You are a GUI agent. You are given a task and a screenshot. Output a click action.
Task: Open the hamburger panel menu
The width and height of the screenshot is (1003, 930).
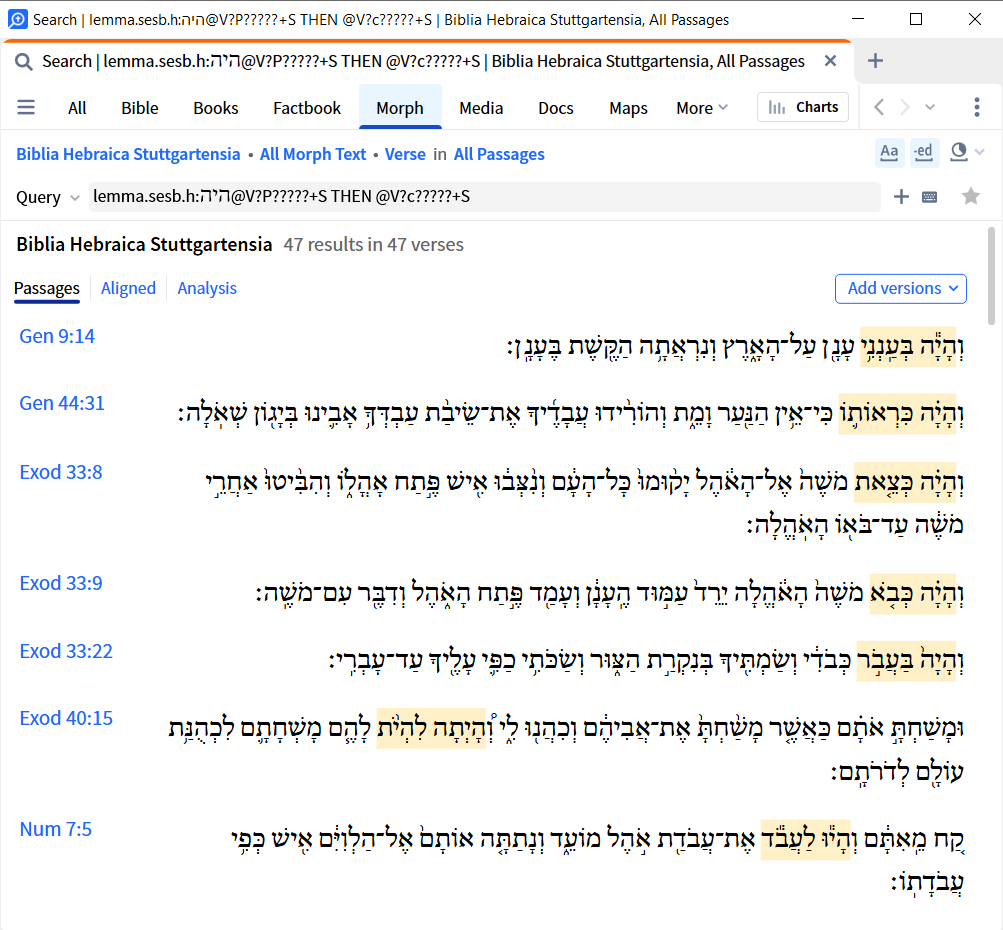[x=26, y=107]
